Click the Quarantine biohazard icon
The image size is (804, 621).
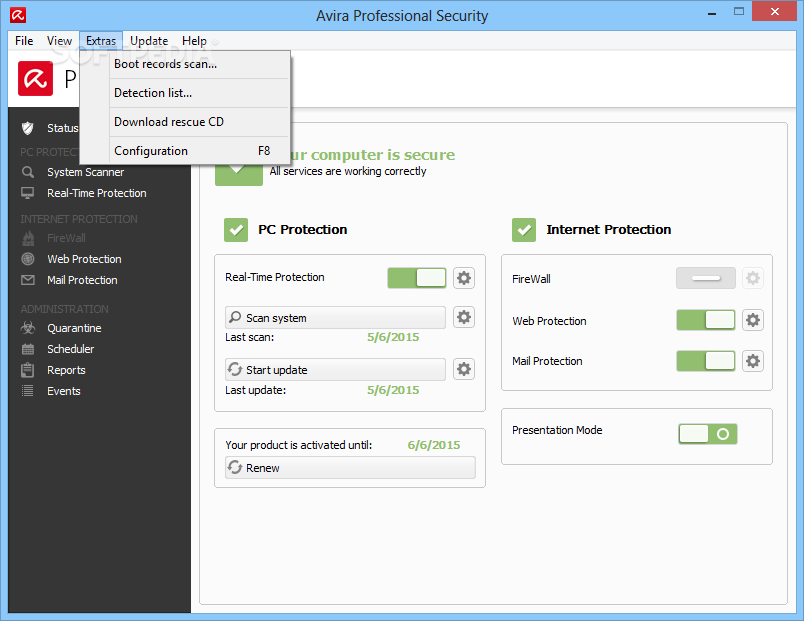[28, 328]
